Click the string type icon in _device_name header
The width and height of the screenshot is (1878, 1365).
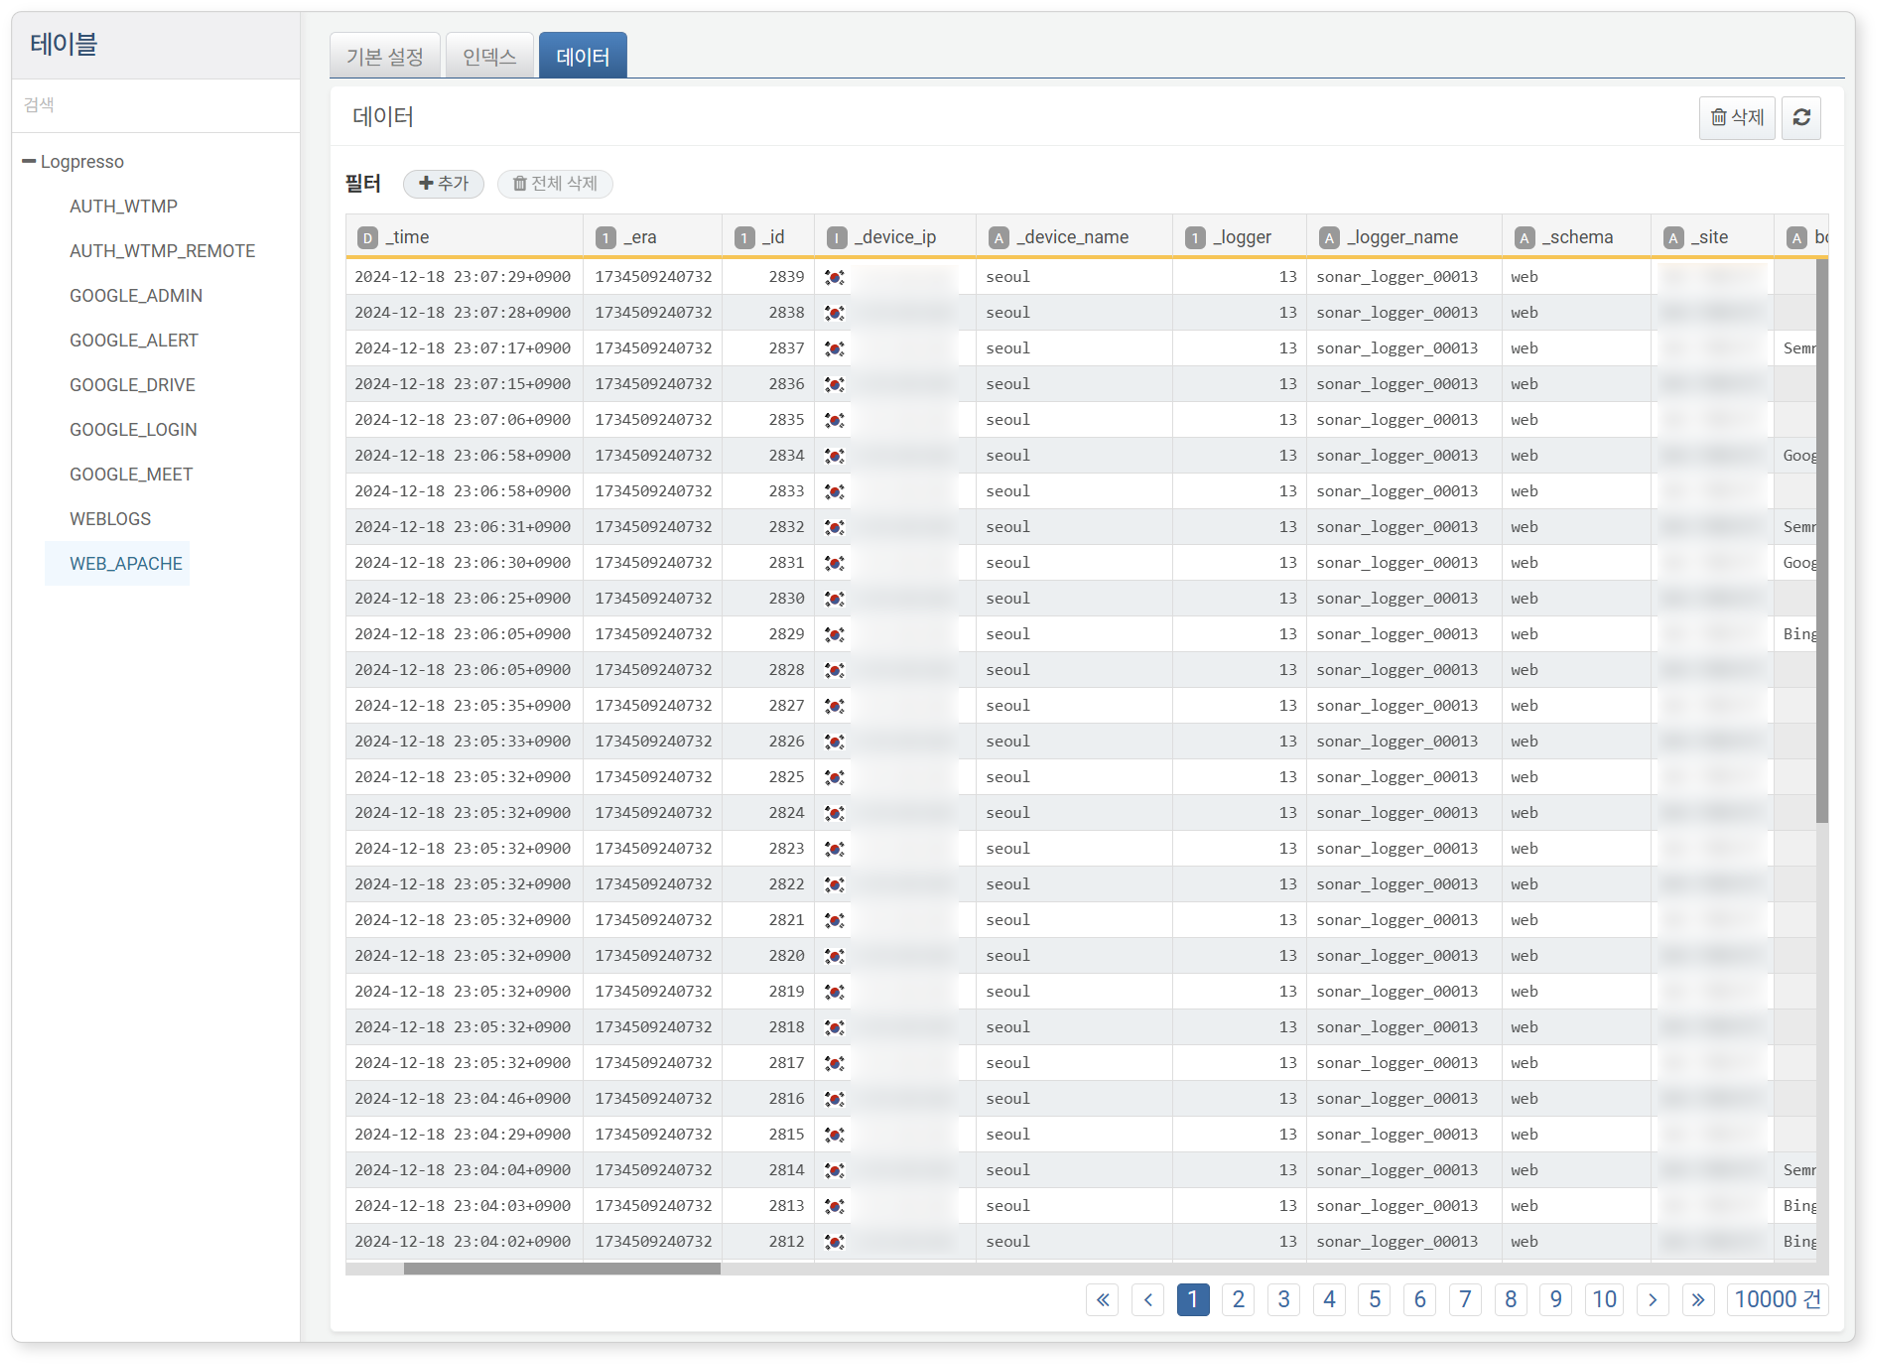tap(998, 238)
